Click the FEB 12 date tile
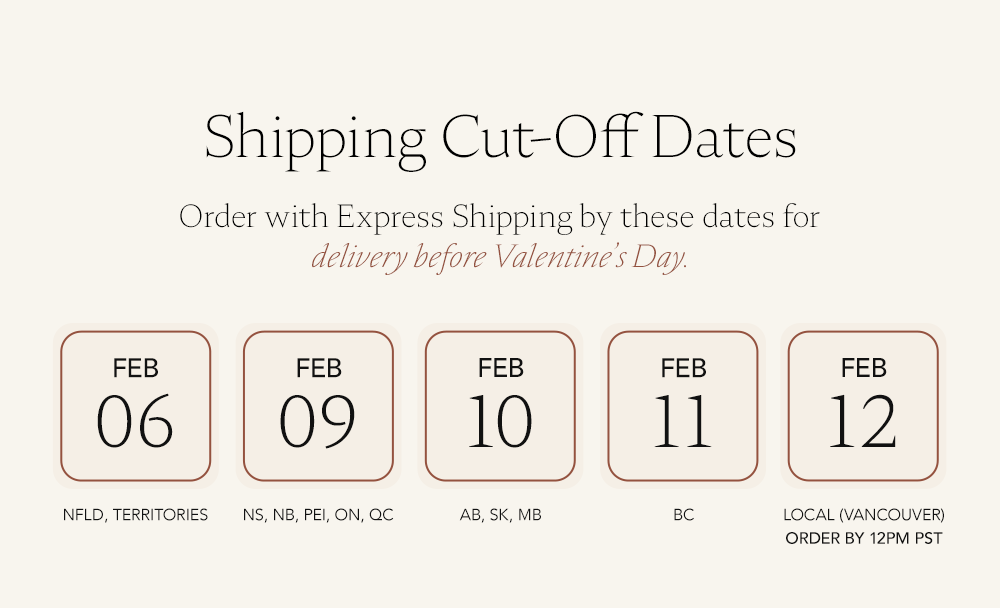1000x608 pixels. click(x=863, y=406)
